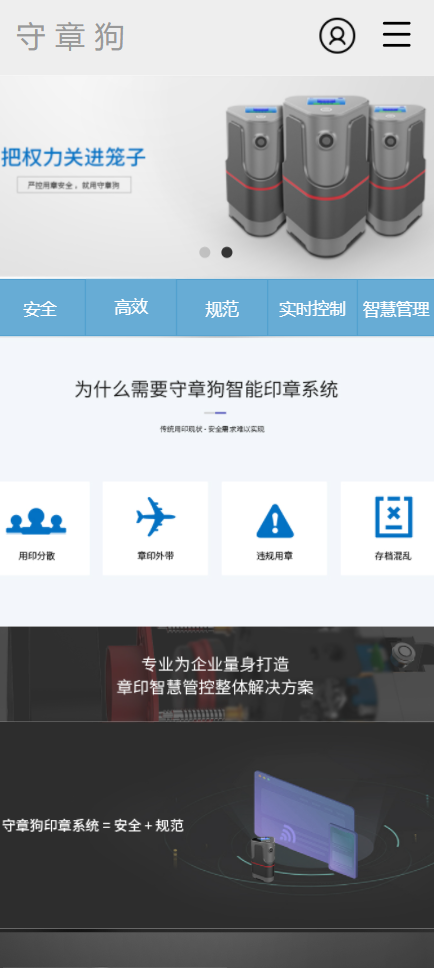Click the 违规用章 warning triangle icon
434x968 pixels.
coord(275,521)
